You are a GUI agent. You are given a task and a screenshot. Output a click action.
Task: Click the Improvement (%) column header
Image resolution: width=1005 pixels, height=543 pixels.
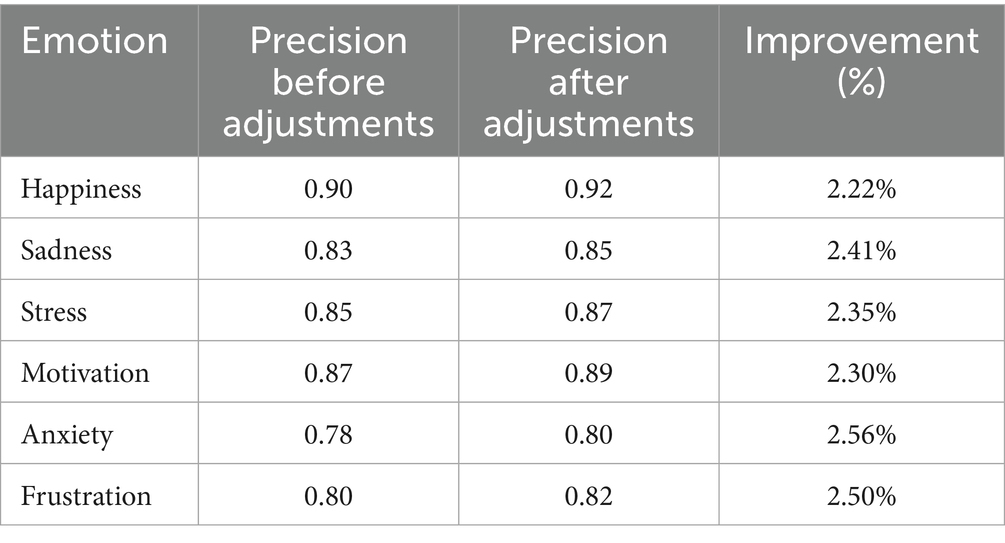(x=861, y=60)
